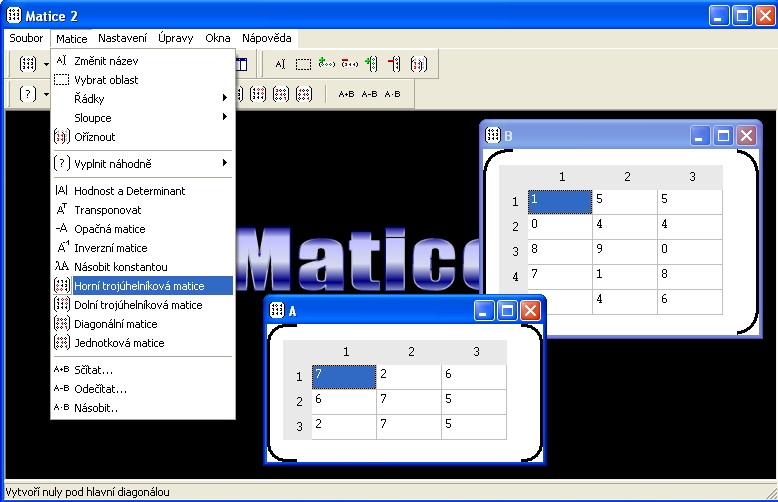Click the Matice 2 application icon in title bar
The height and width of the screenshot is (502, 778).
coord(14,15)
